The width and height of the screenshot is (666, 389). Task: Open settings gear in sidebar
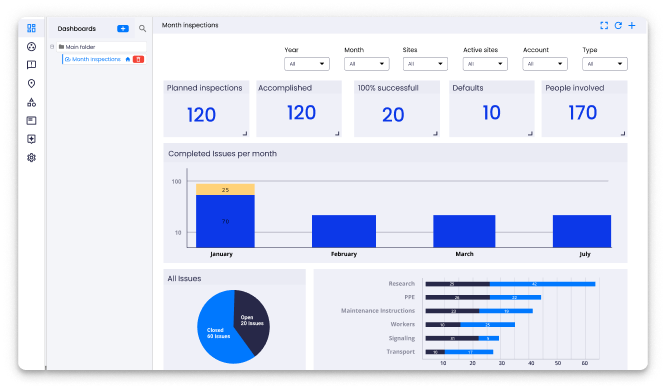31,158
